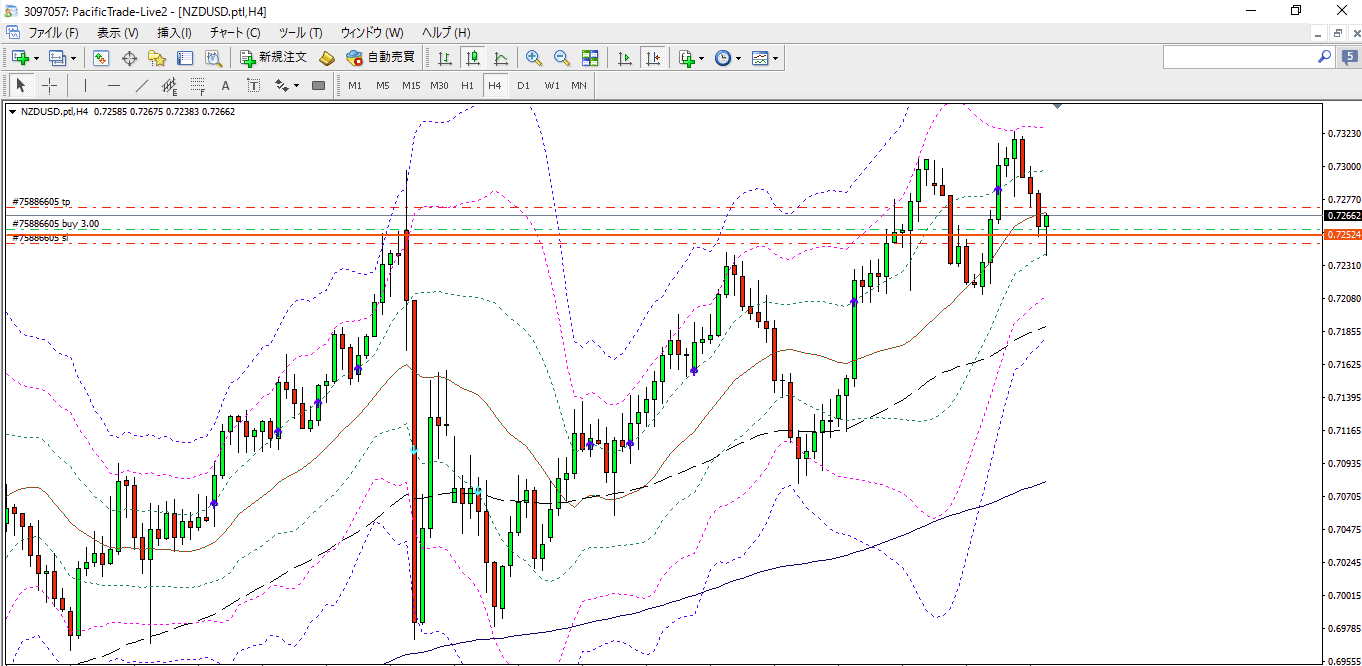
Task: Select the H1 timeframe button
Action: pos(467,85)
